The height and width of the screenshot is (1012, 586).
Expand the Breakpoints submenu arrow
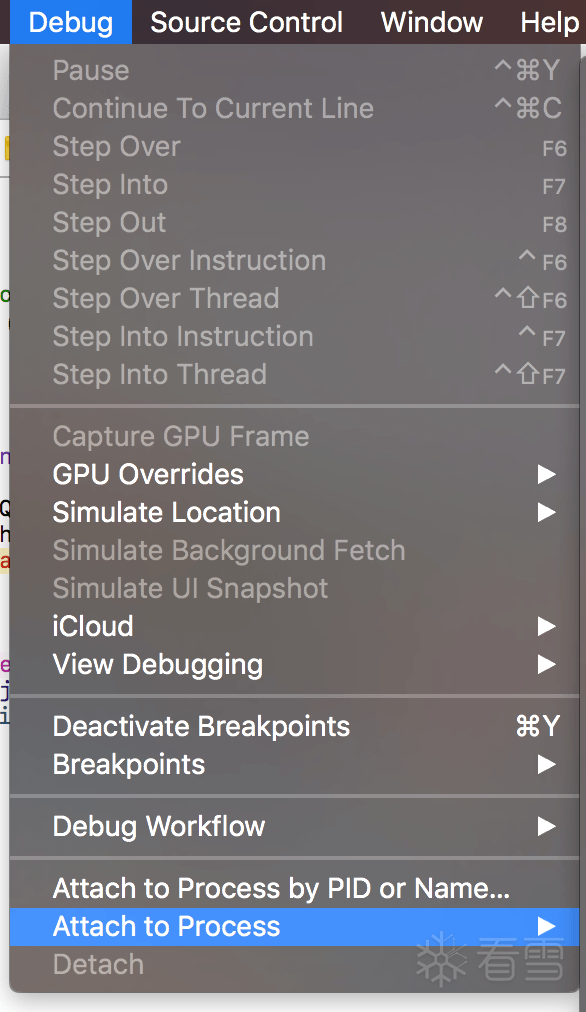(x=547, y=765)
